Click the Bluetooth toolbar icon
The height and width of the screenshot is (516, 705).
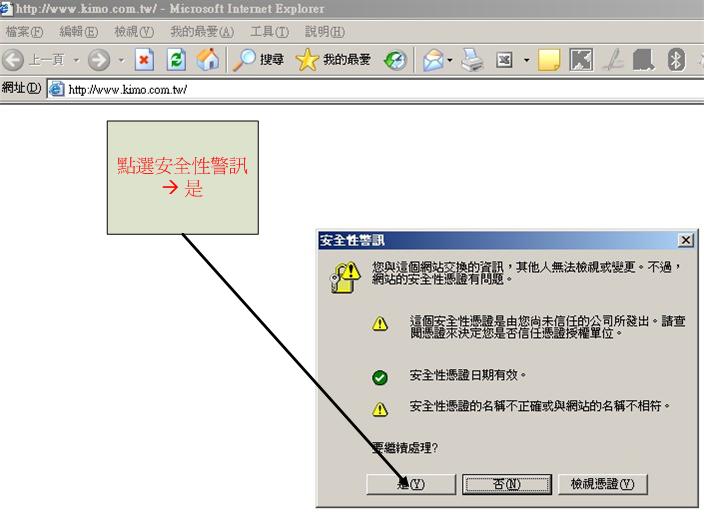coord(676,60)
